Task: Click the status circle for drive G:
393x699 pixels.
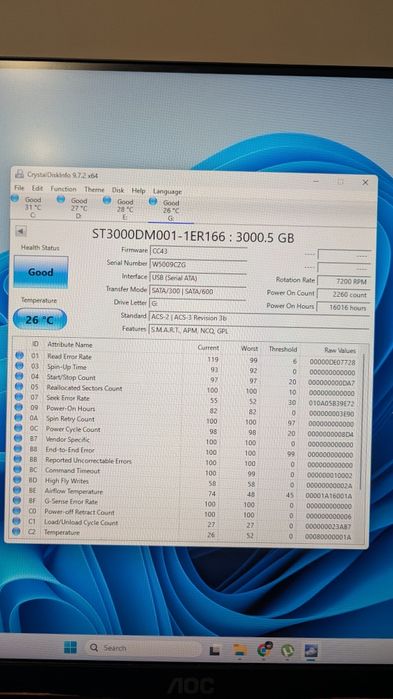Action: tap(153, 201)
